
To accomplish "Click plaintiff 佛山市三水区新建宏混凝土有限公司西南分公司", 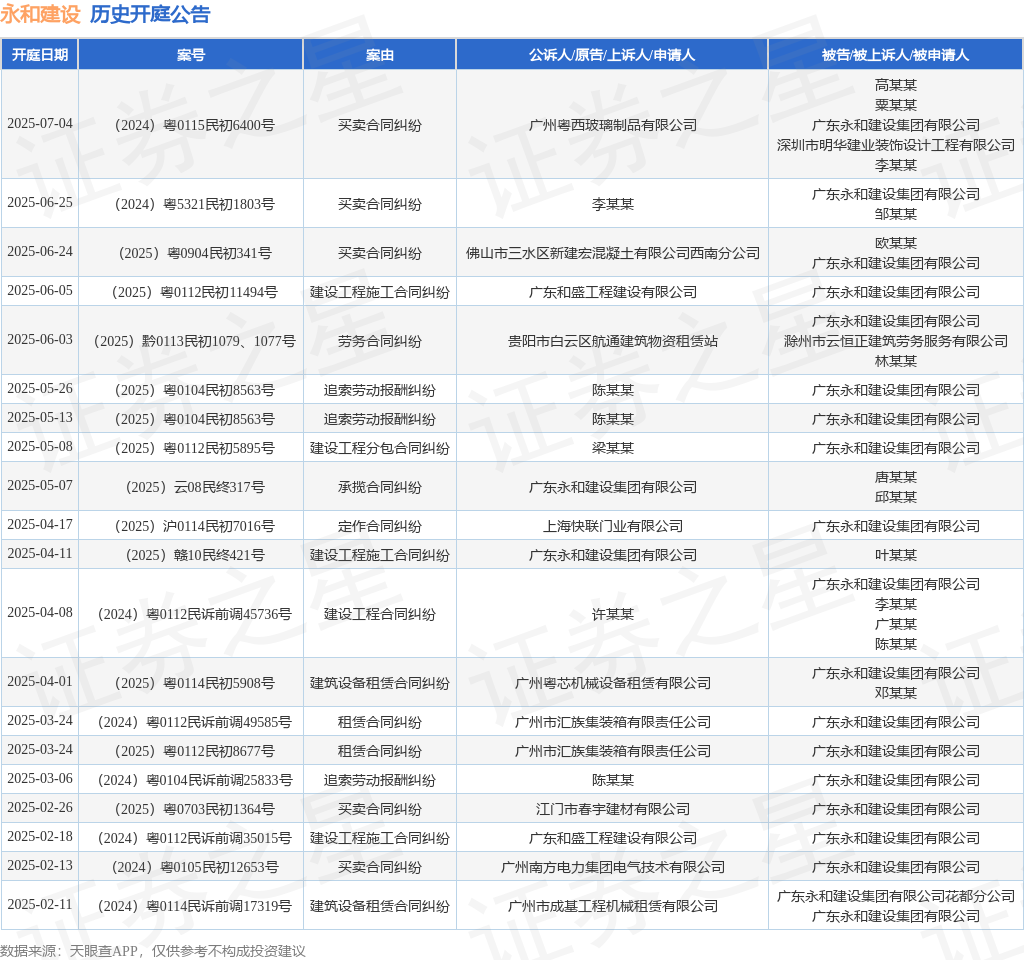I will click(612, 253).
